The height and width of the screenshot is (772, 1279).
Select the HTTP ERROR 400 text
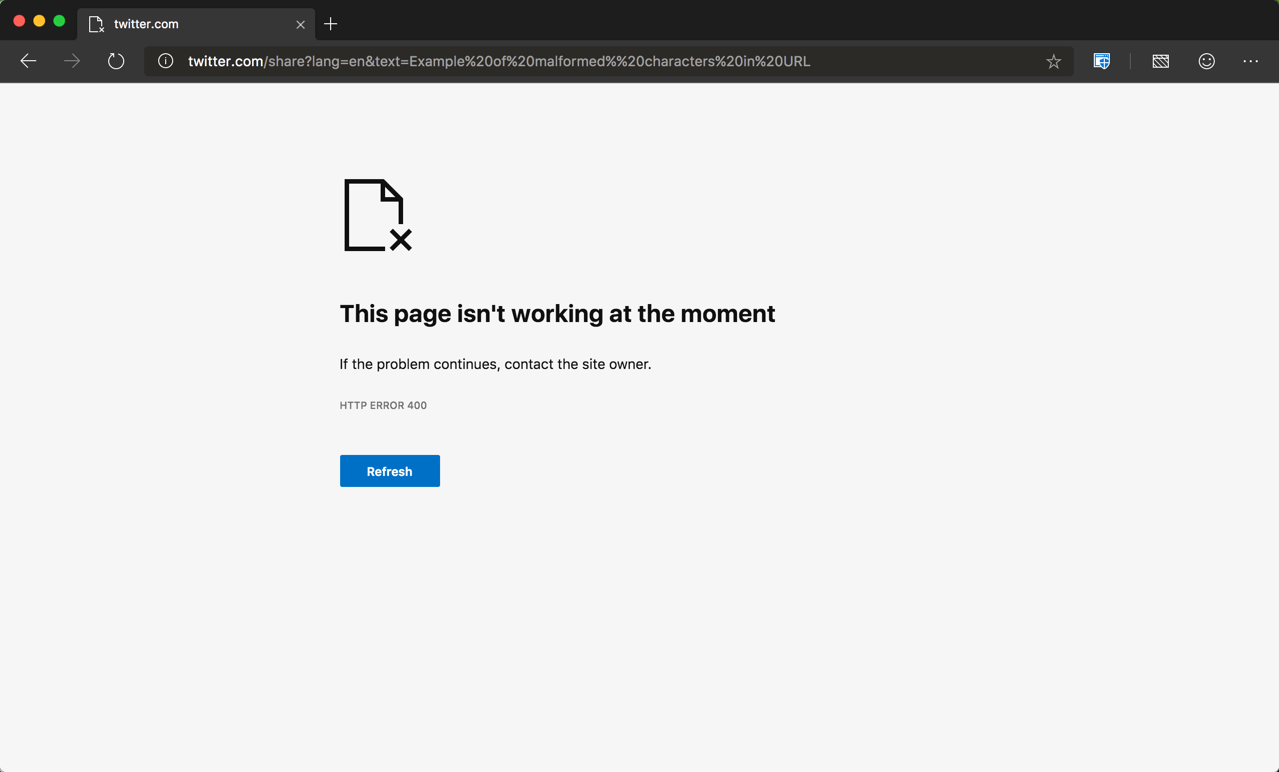click(383, 405)
